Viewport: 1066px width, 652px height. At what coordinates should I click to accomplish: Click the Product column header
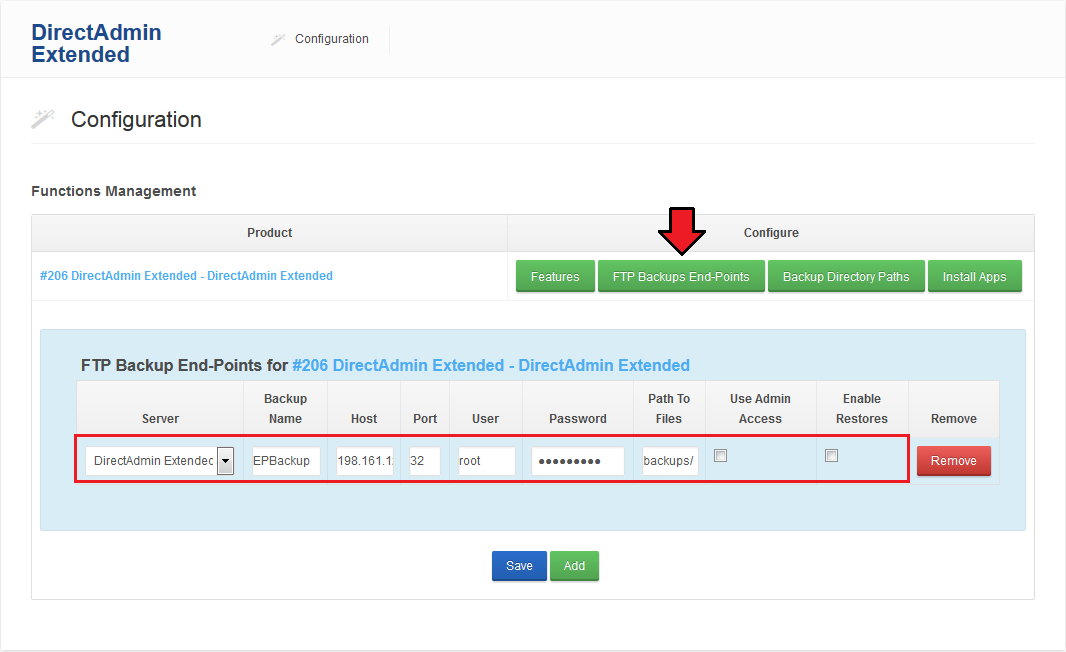[269, 233]
